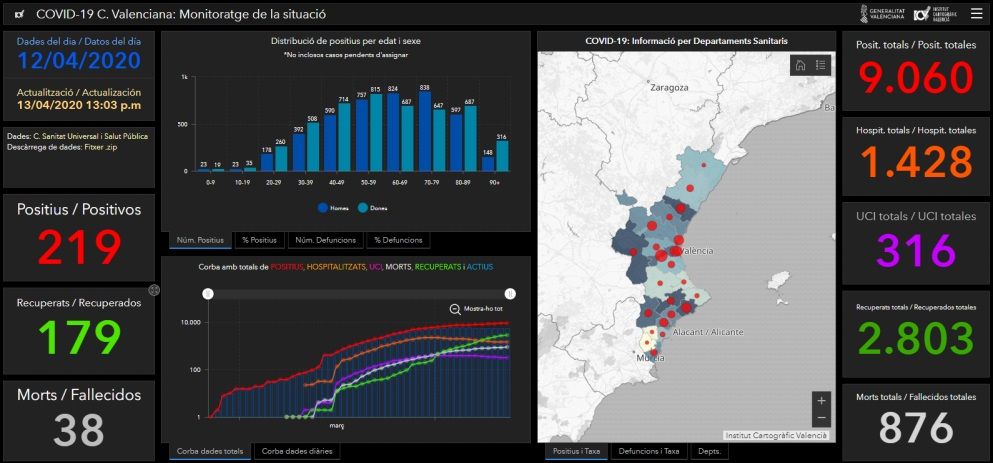Open the Depts. map tab
994x463 pixels.
coord(709,451)
